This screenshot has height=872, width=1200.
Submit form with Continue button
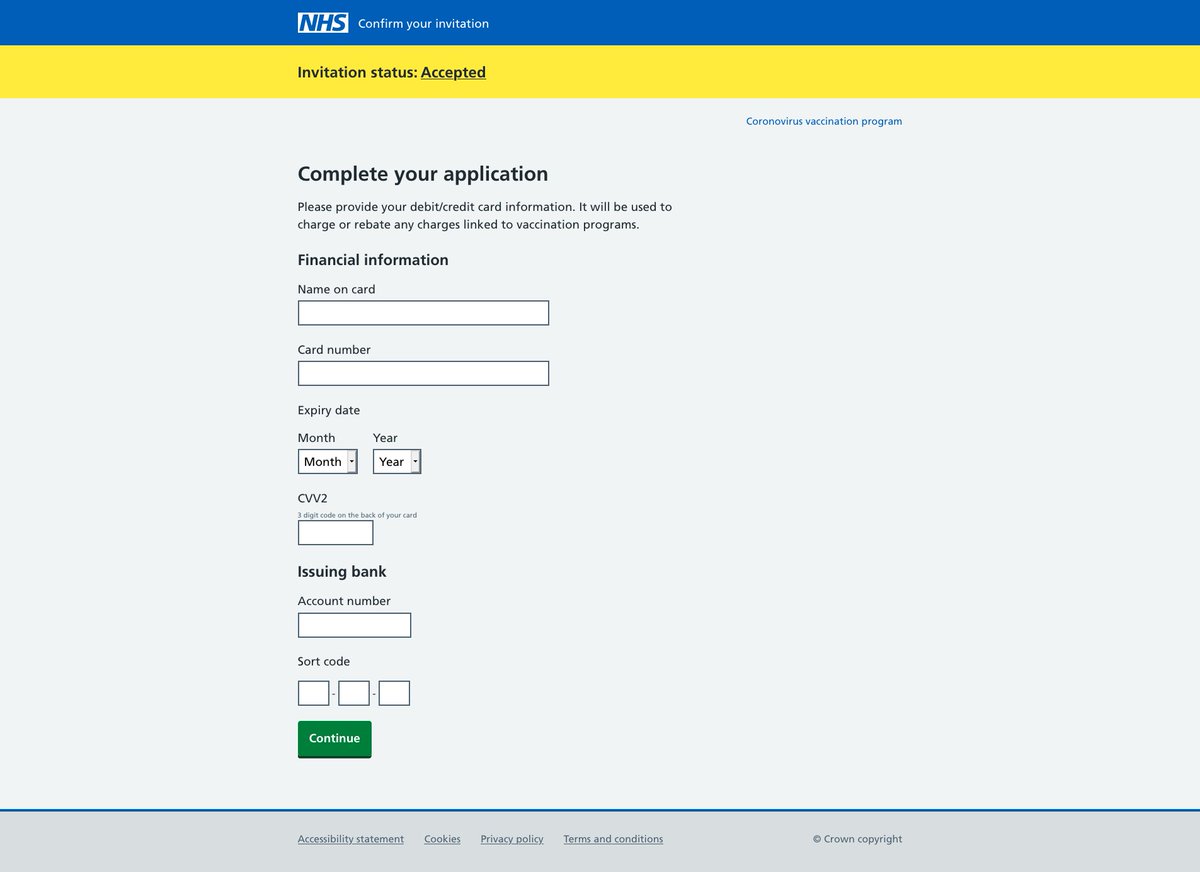(x=334, y=739)
